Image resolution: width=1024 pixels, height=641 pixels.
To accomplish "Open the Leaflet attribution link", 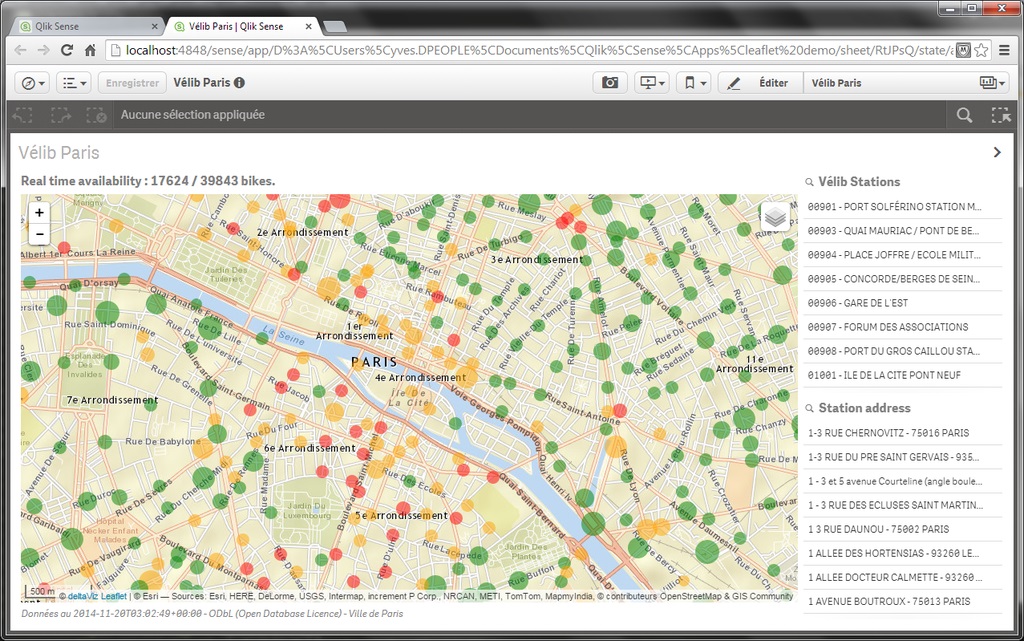I will pyautogui.click(x=114, y=596).
